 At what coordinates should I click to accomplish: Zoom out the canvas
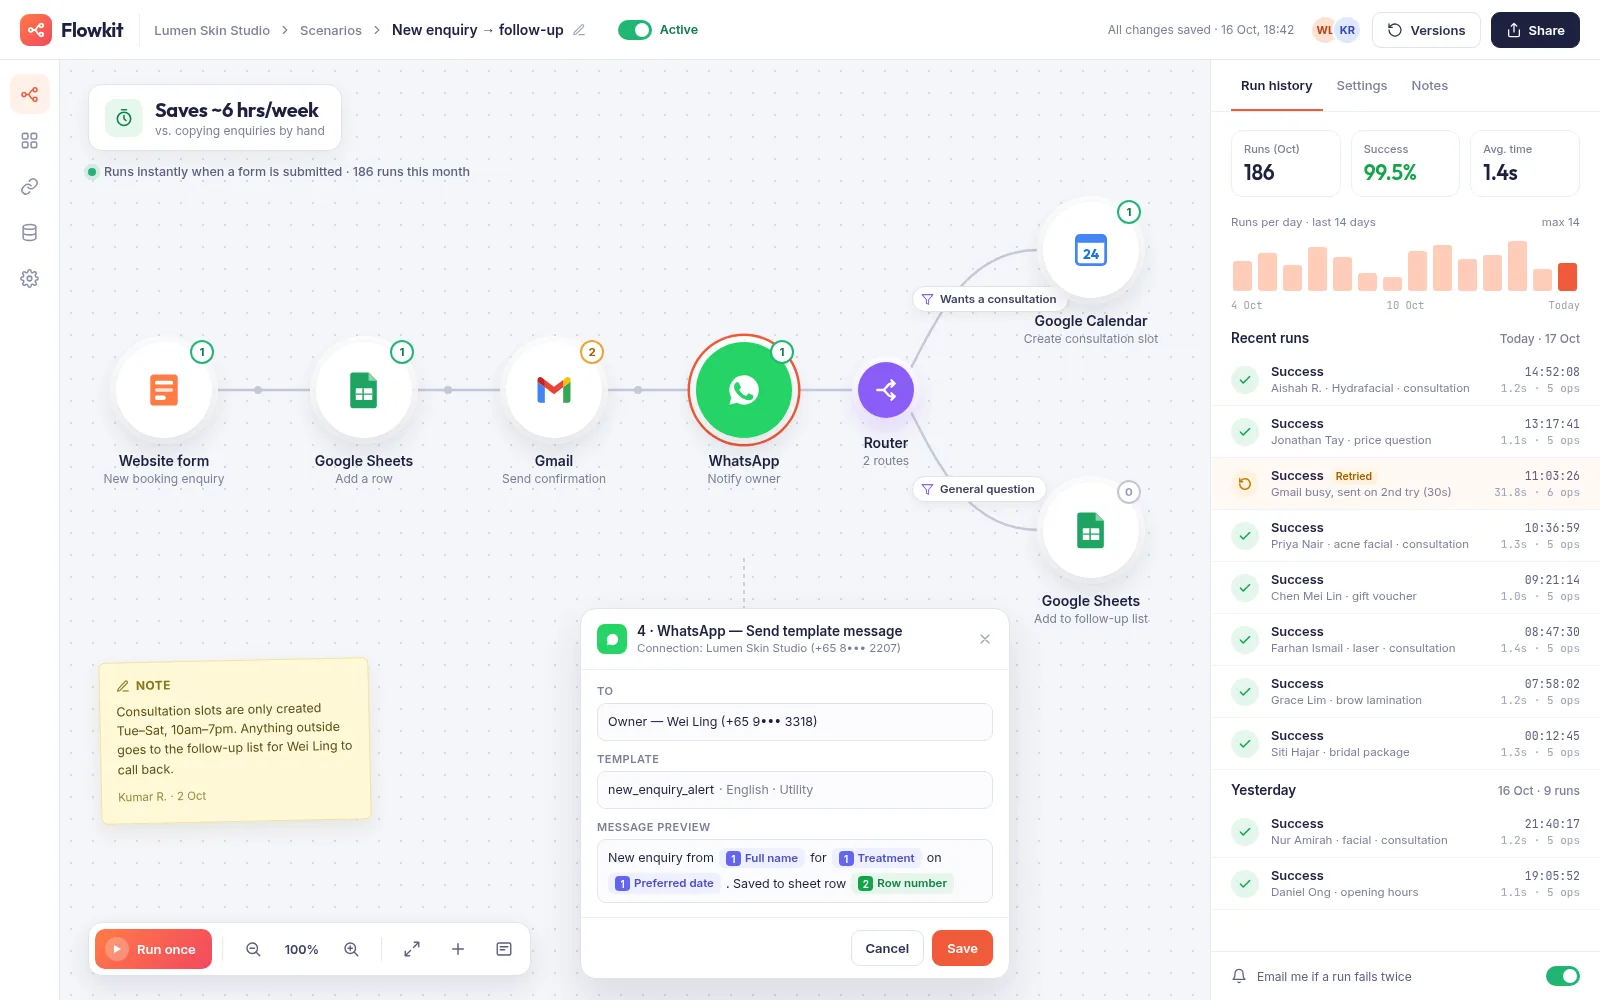(253, 949)
